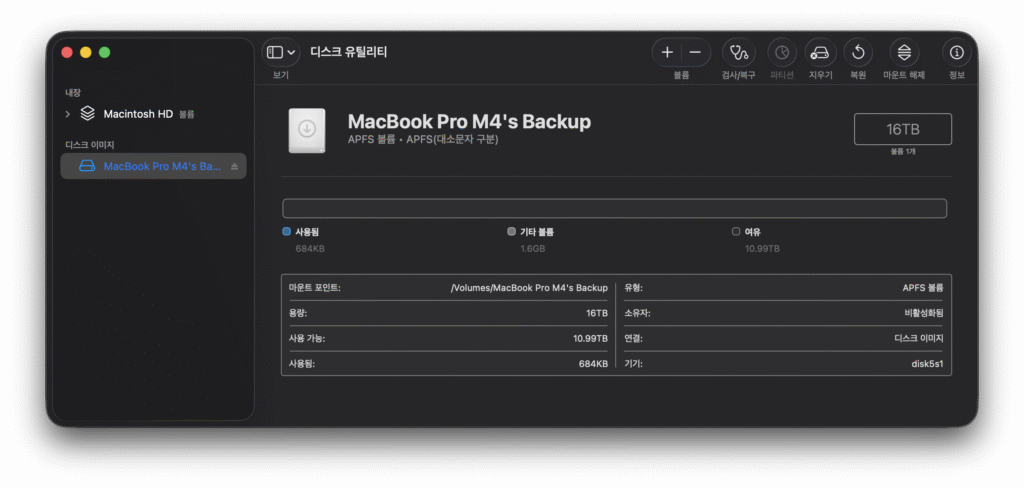Click the mount point path value

tap(529, 288)
